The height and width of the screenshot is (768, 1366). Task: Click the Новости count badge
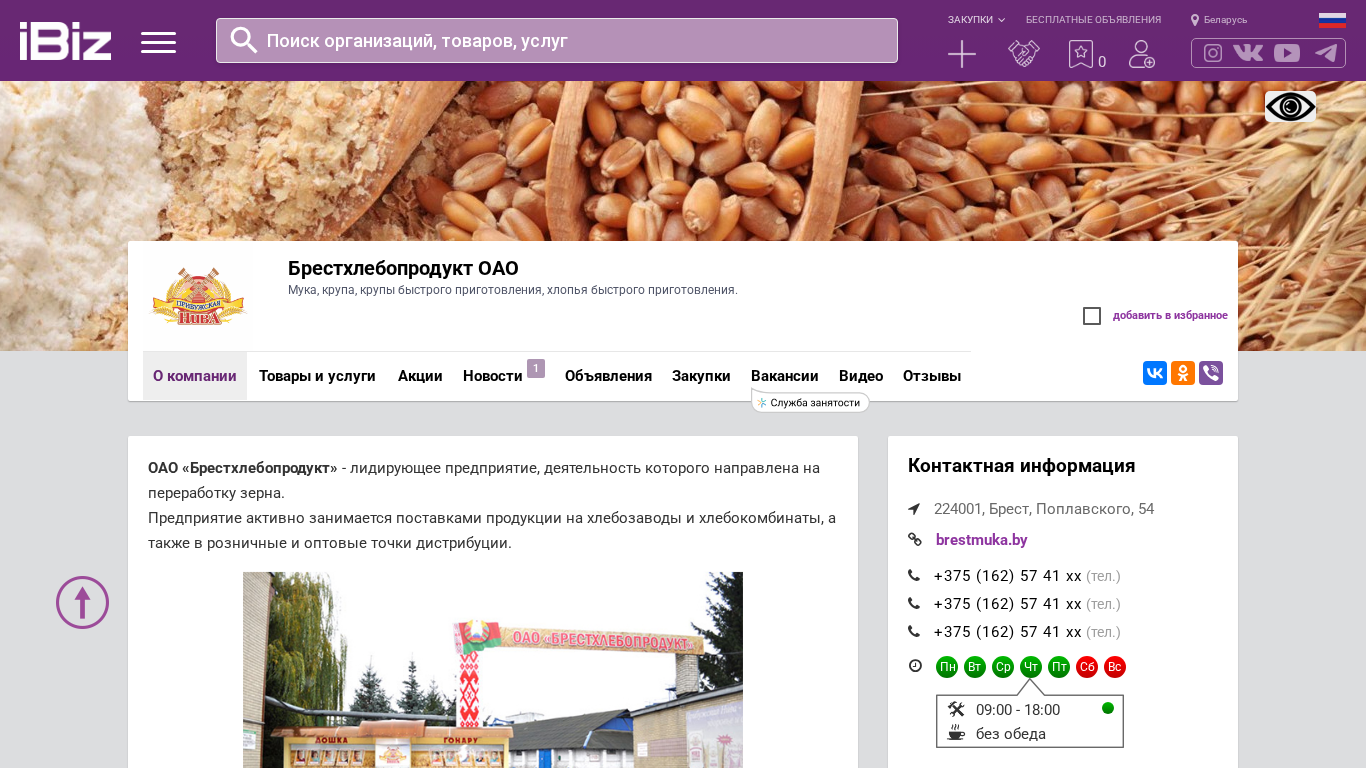536,368
